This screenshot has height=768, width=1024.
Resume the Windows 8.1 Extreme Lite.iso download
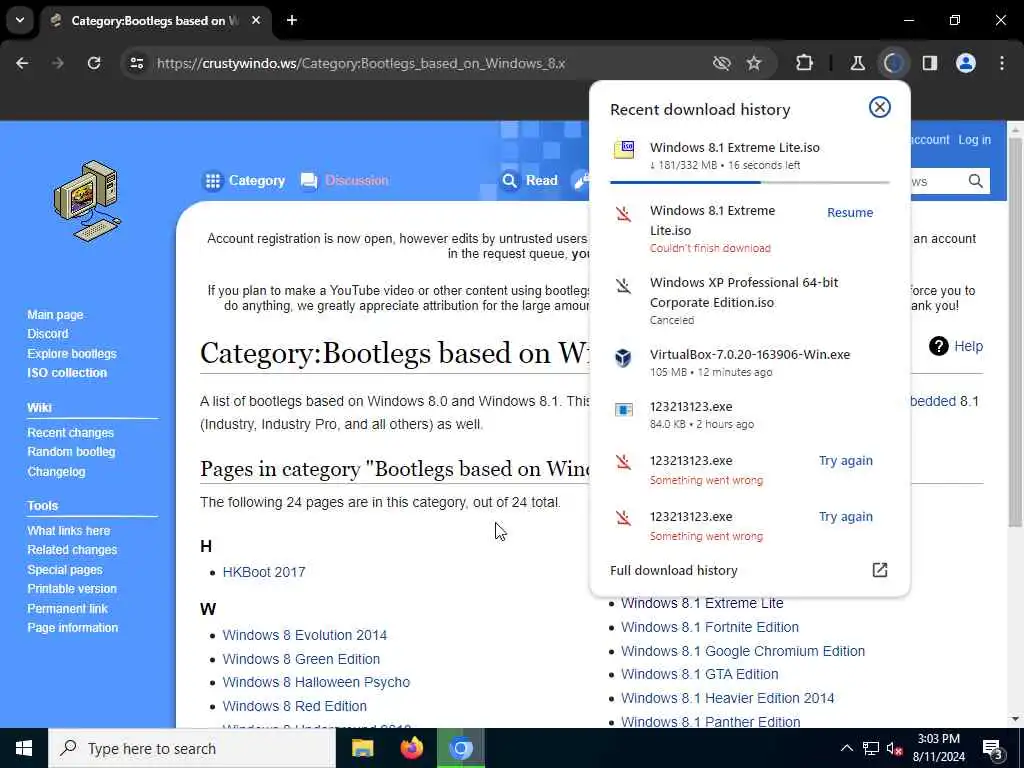pos(850,212)
